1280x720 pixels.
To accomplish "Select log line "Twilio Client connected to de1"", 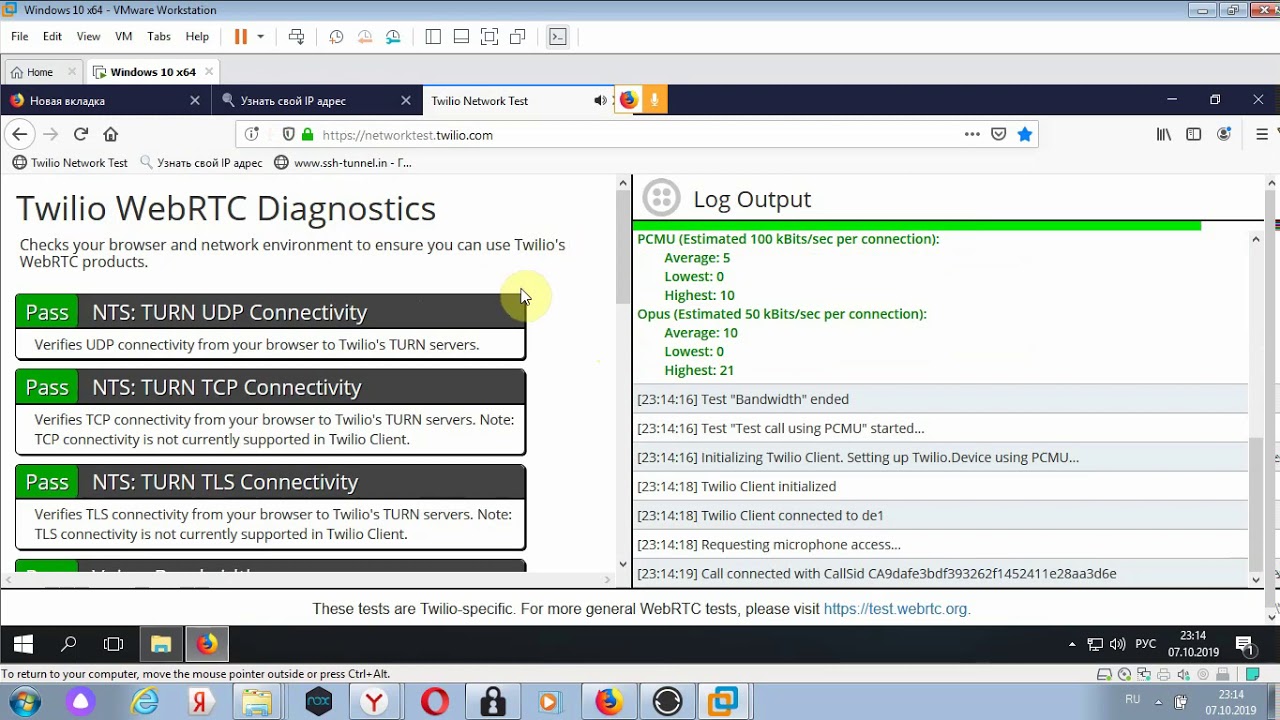I will click(941, 515).
